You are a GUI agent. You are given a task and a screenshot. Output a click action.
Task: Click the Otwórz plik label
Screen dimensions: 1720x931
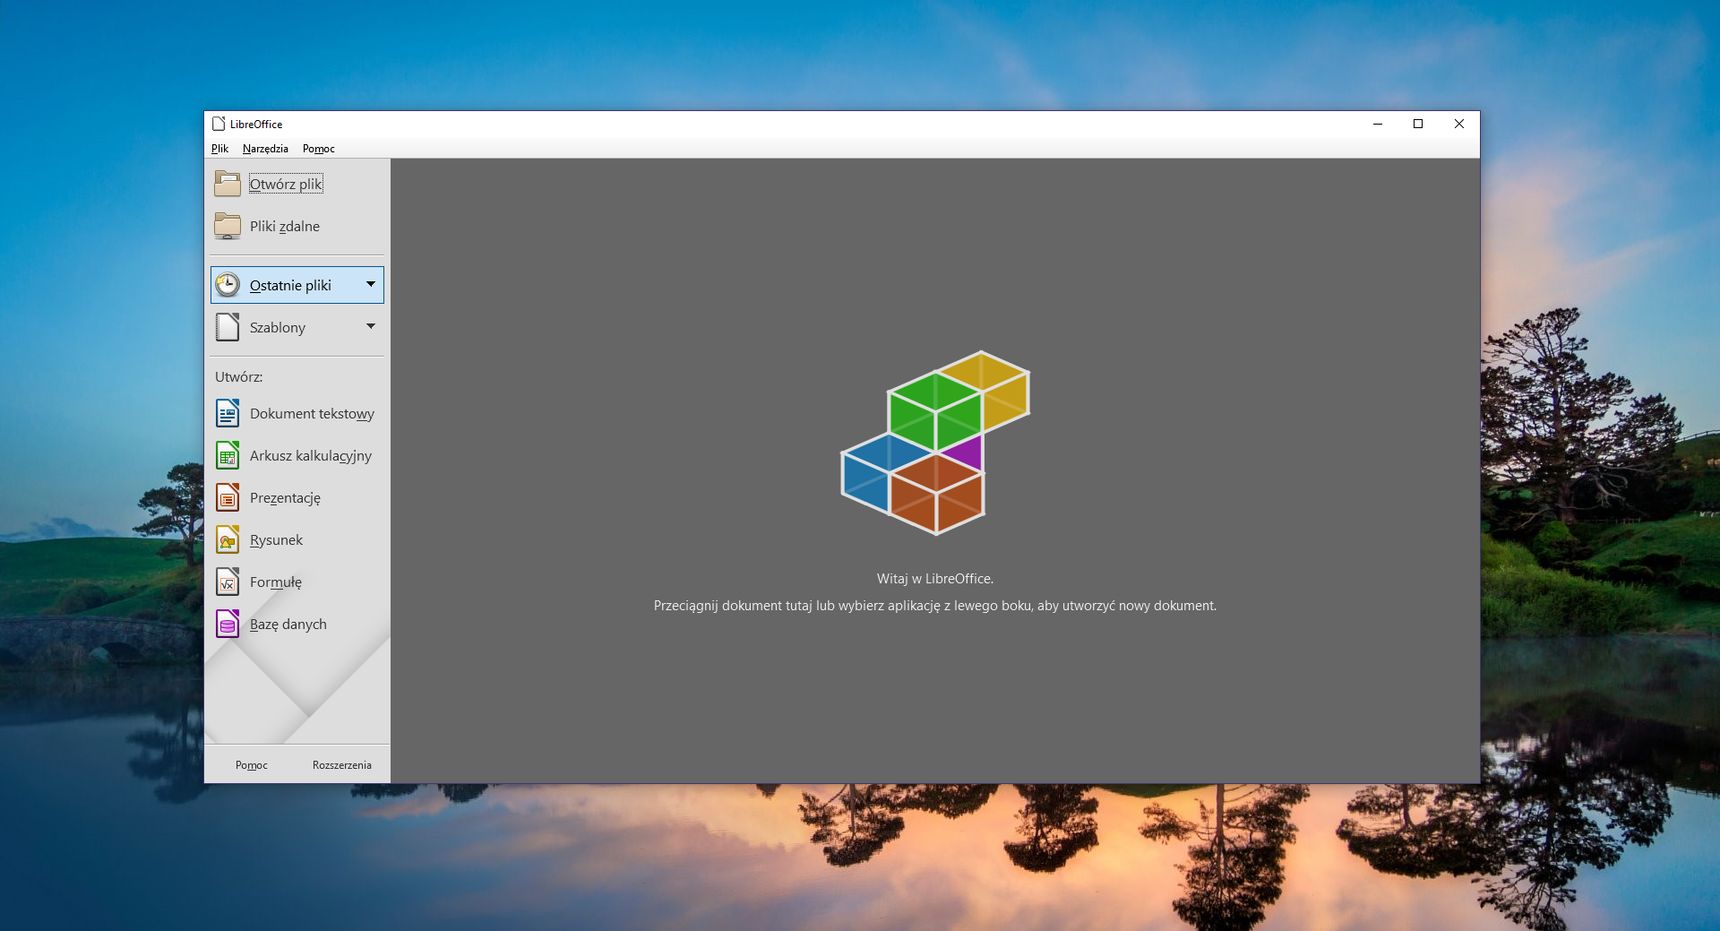pyautogui.click(x=286, y=184)
